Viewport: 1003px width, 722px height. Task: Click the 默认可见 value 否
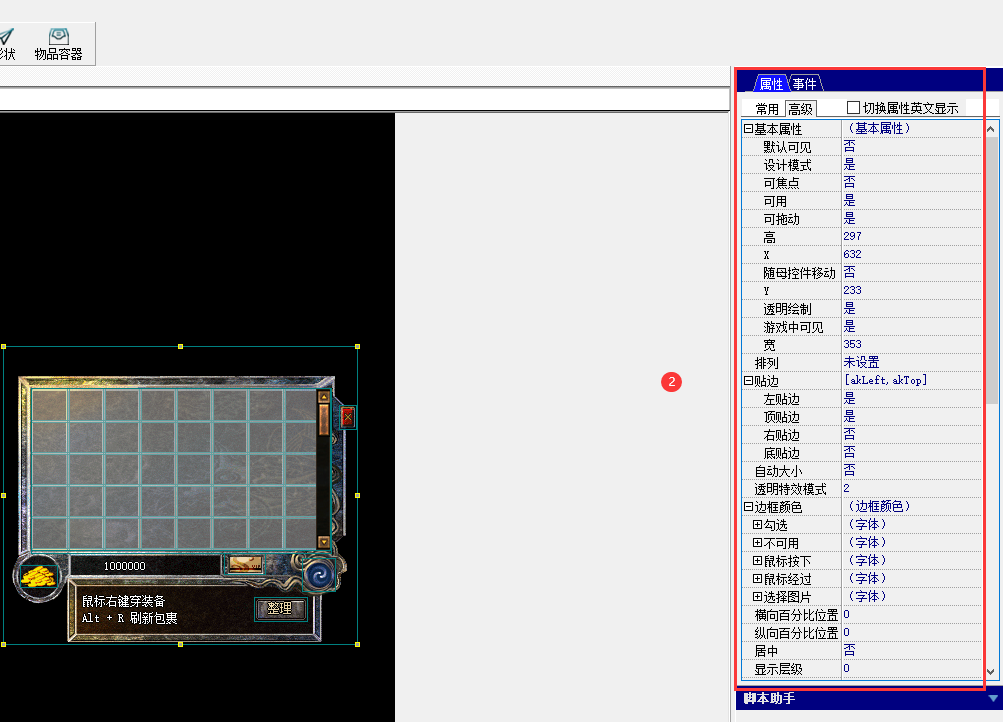tap(849, 146)
